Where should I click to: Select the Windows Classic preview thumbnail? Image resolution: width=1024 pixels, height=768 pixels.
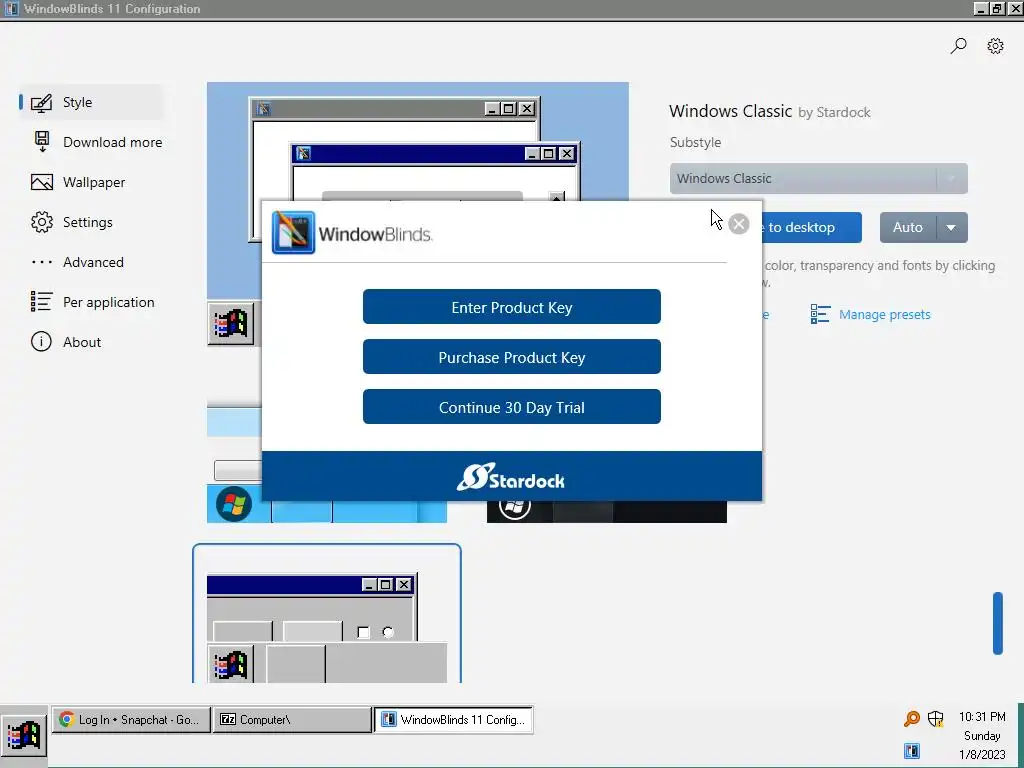(418, 141)
